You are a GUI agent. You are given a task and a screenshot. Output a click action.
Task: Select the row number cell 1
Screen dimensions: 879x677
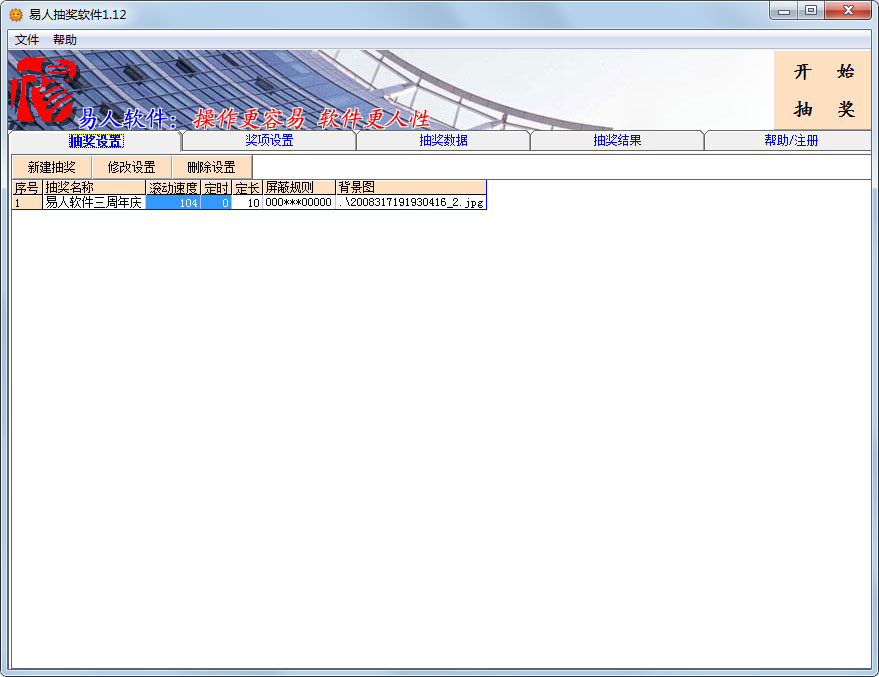tap(27, 202)
